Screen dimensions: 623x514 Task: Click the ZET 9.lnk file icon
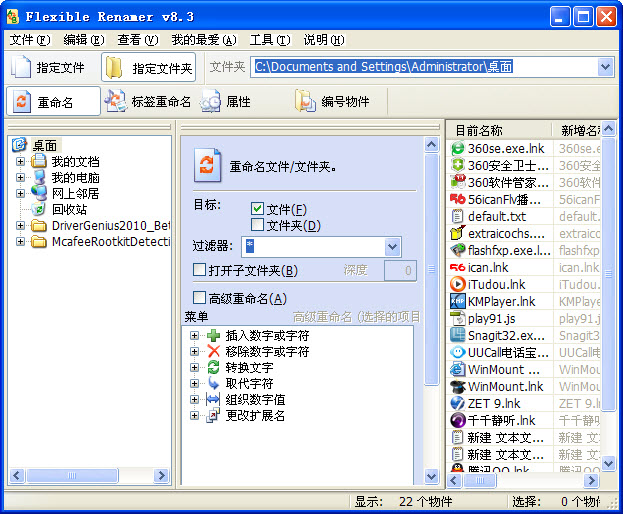[x=458, y=404]
